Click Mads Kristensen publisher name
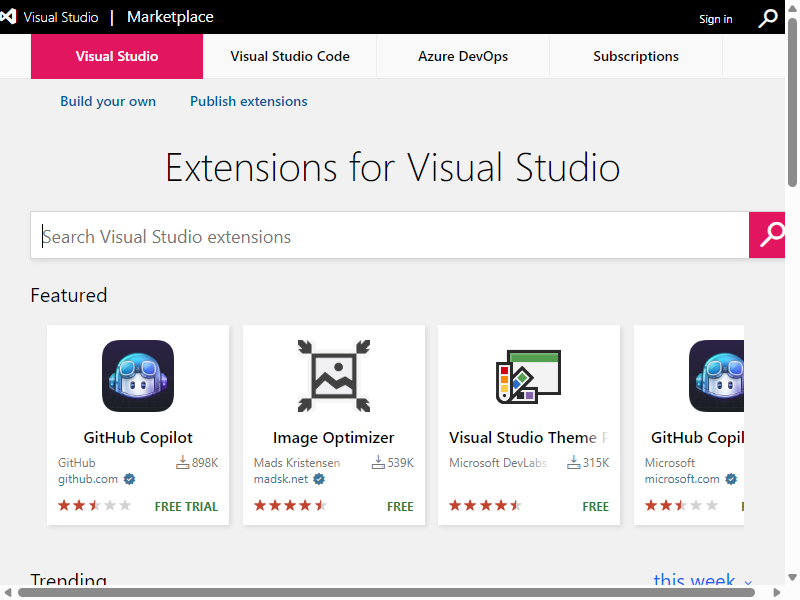The image size is (800, 600). pyautogui.click(x=297, y=463)
